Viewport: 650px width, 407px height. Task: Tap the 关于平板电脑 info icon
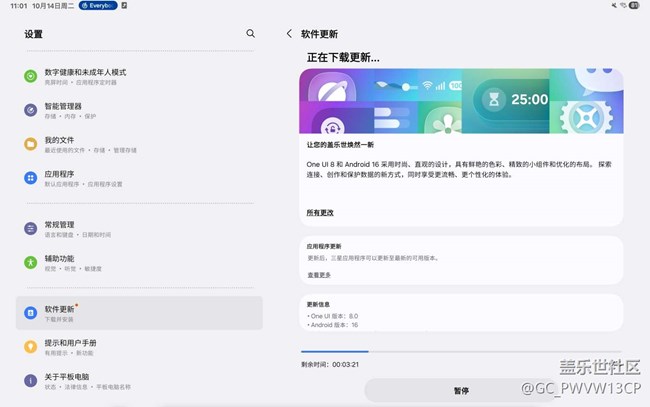click(x=31, y=380)
